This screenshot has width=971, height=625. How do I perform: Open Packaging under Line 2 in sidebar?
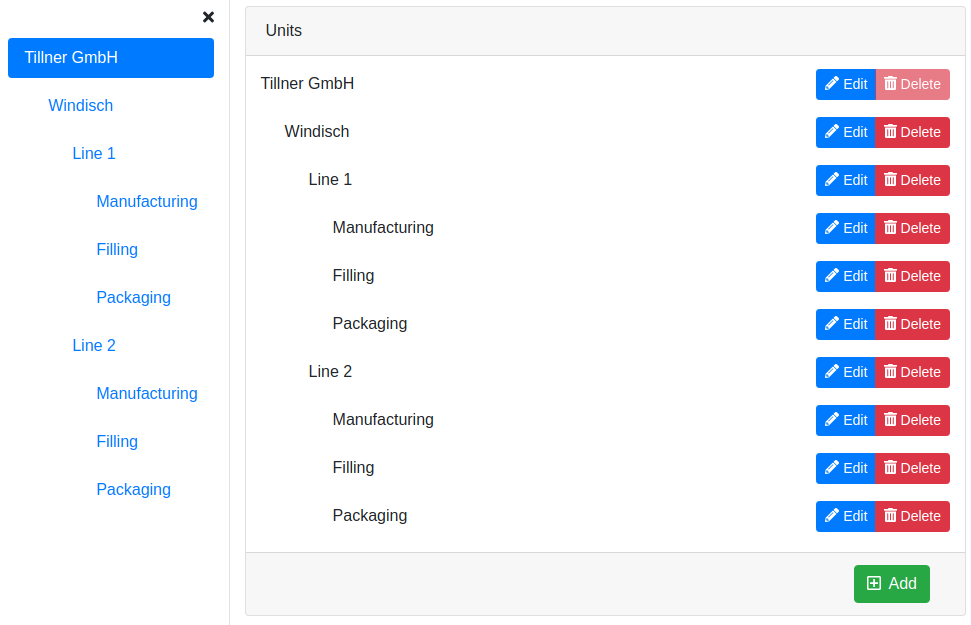tap(134, 490)
